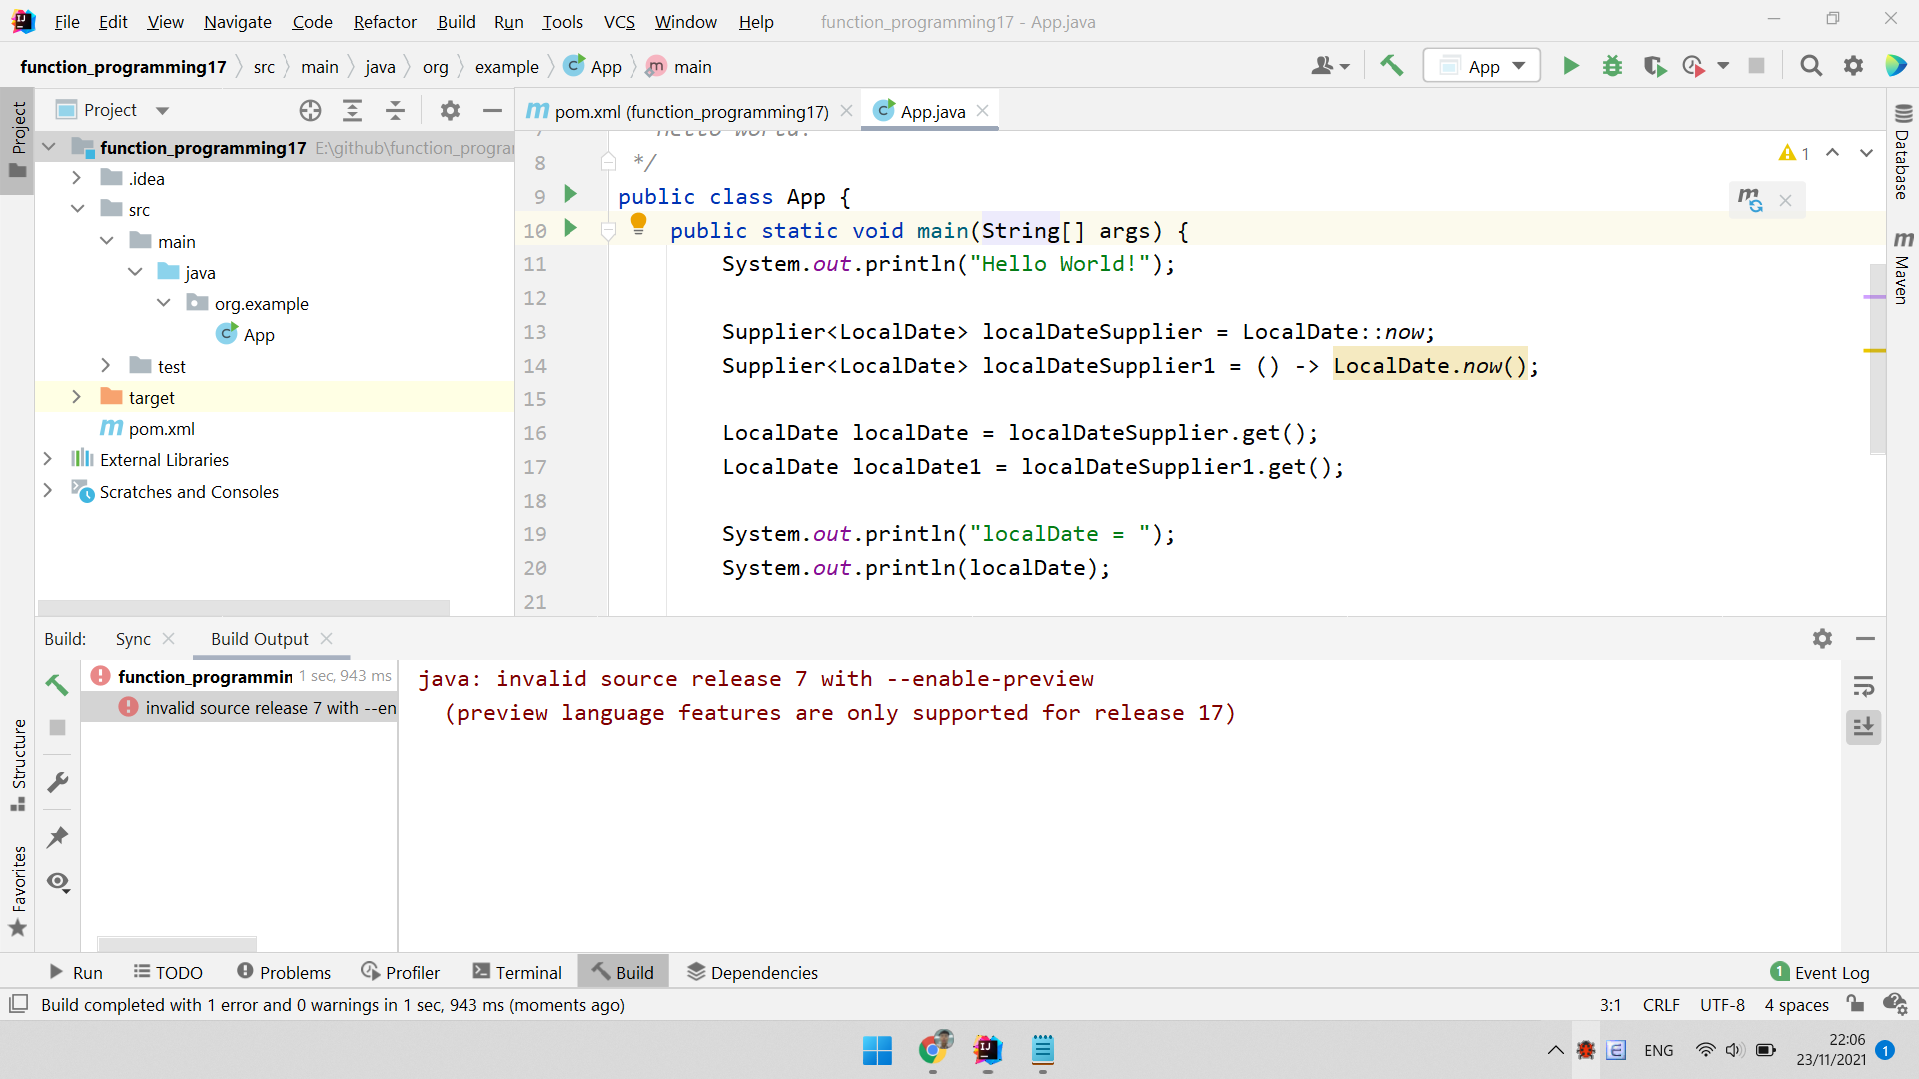1919x1079 pixels.
Task: Open IDE settings gear in toolbar
Action: [1853, 66]
